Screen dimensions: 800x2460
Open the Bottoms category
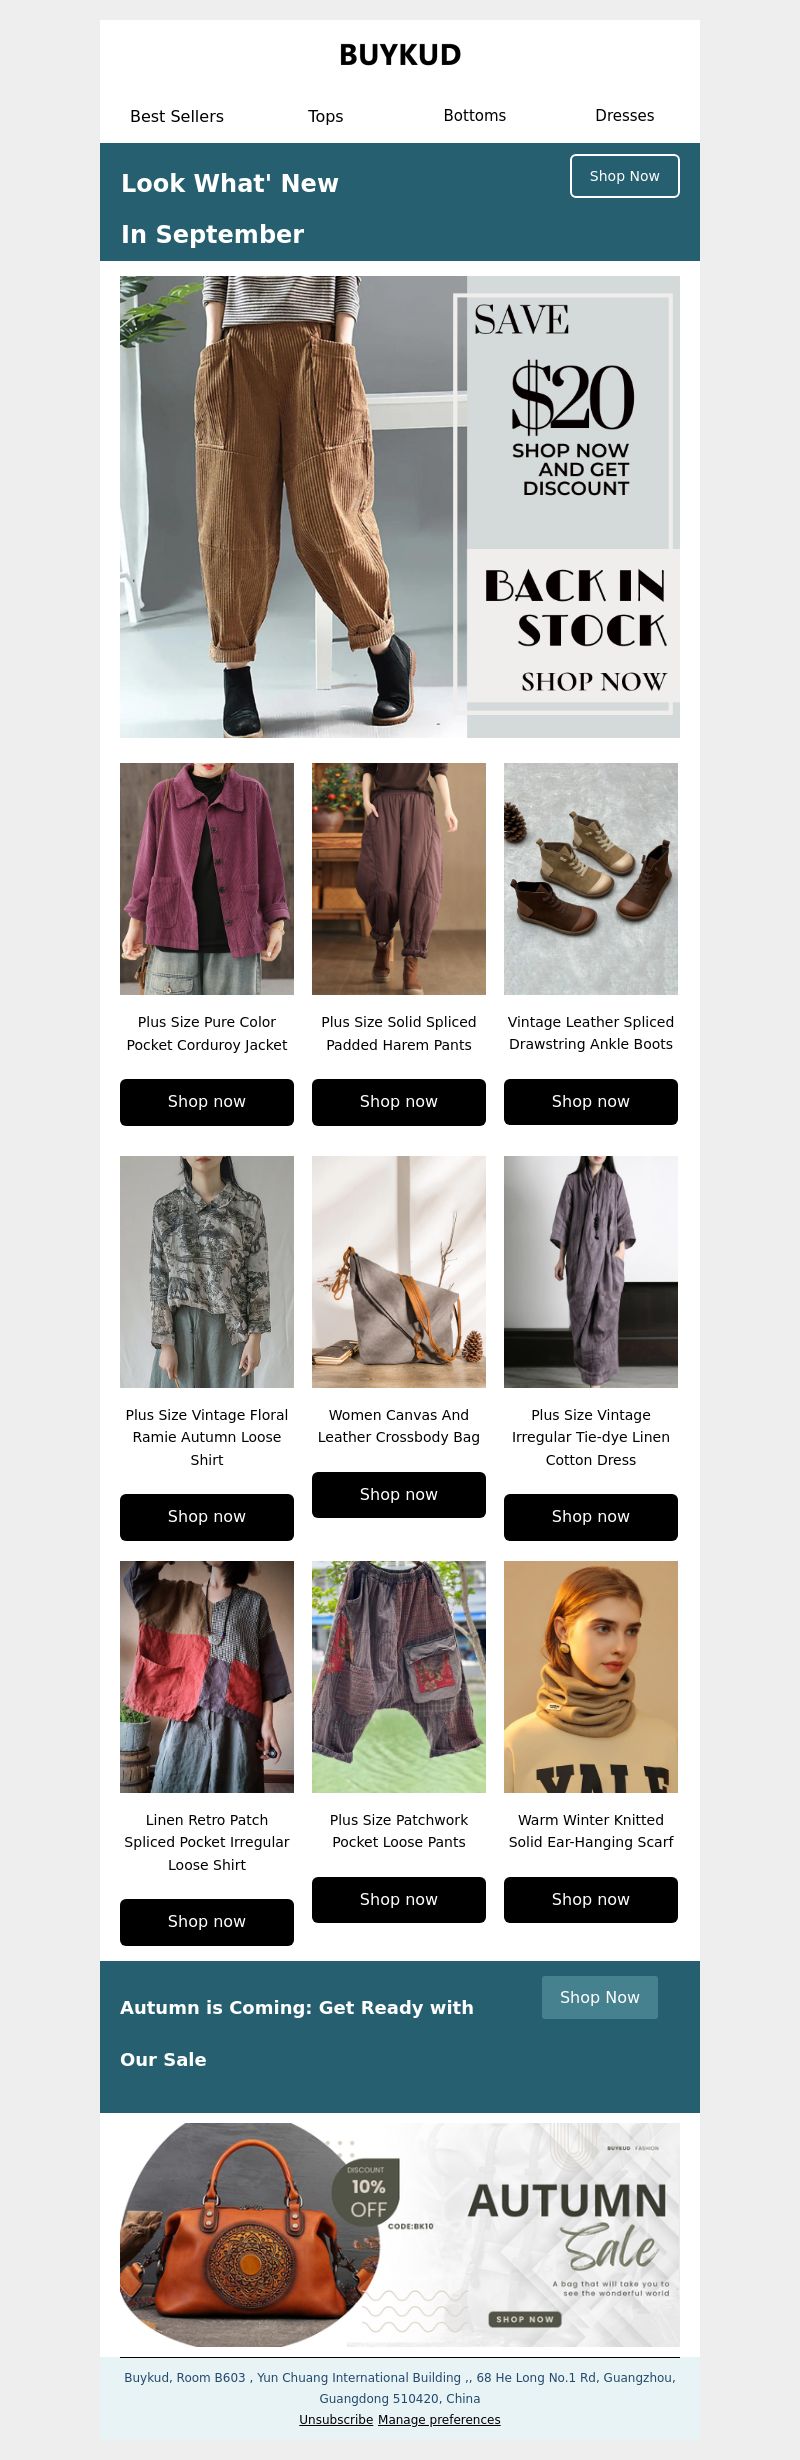475,115
